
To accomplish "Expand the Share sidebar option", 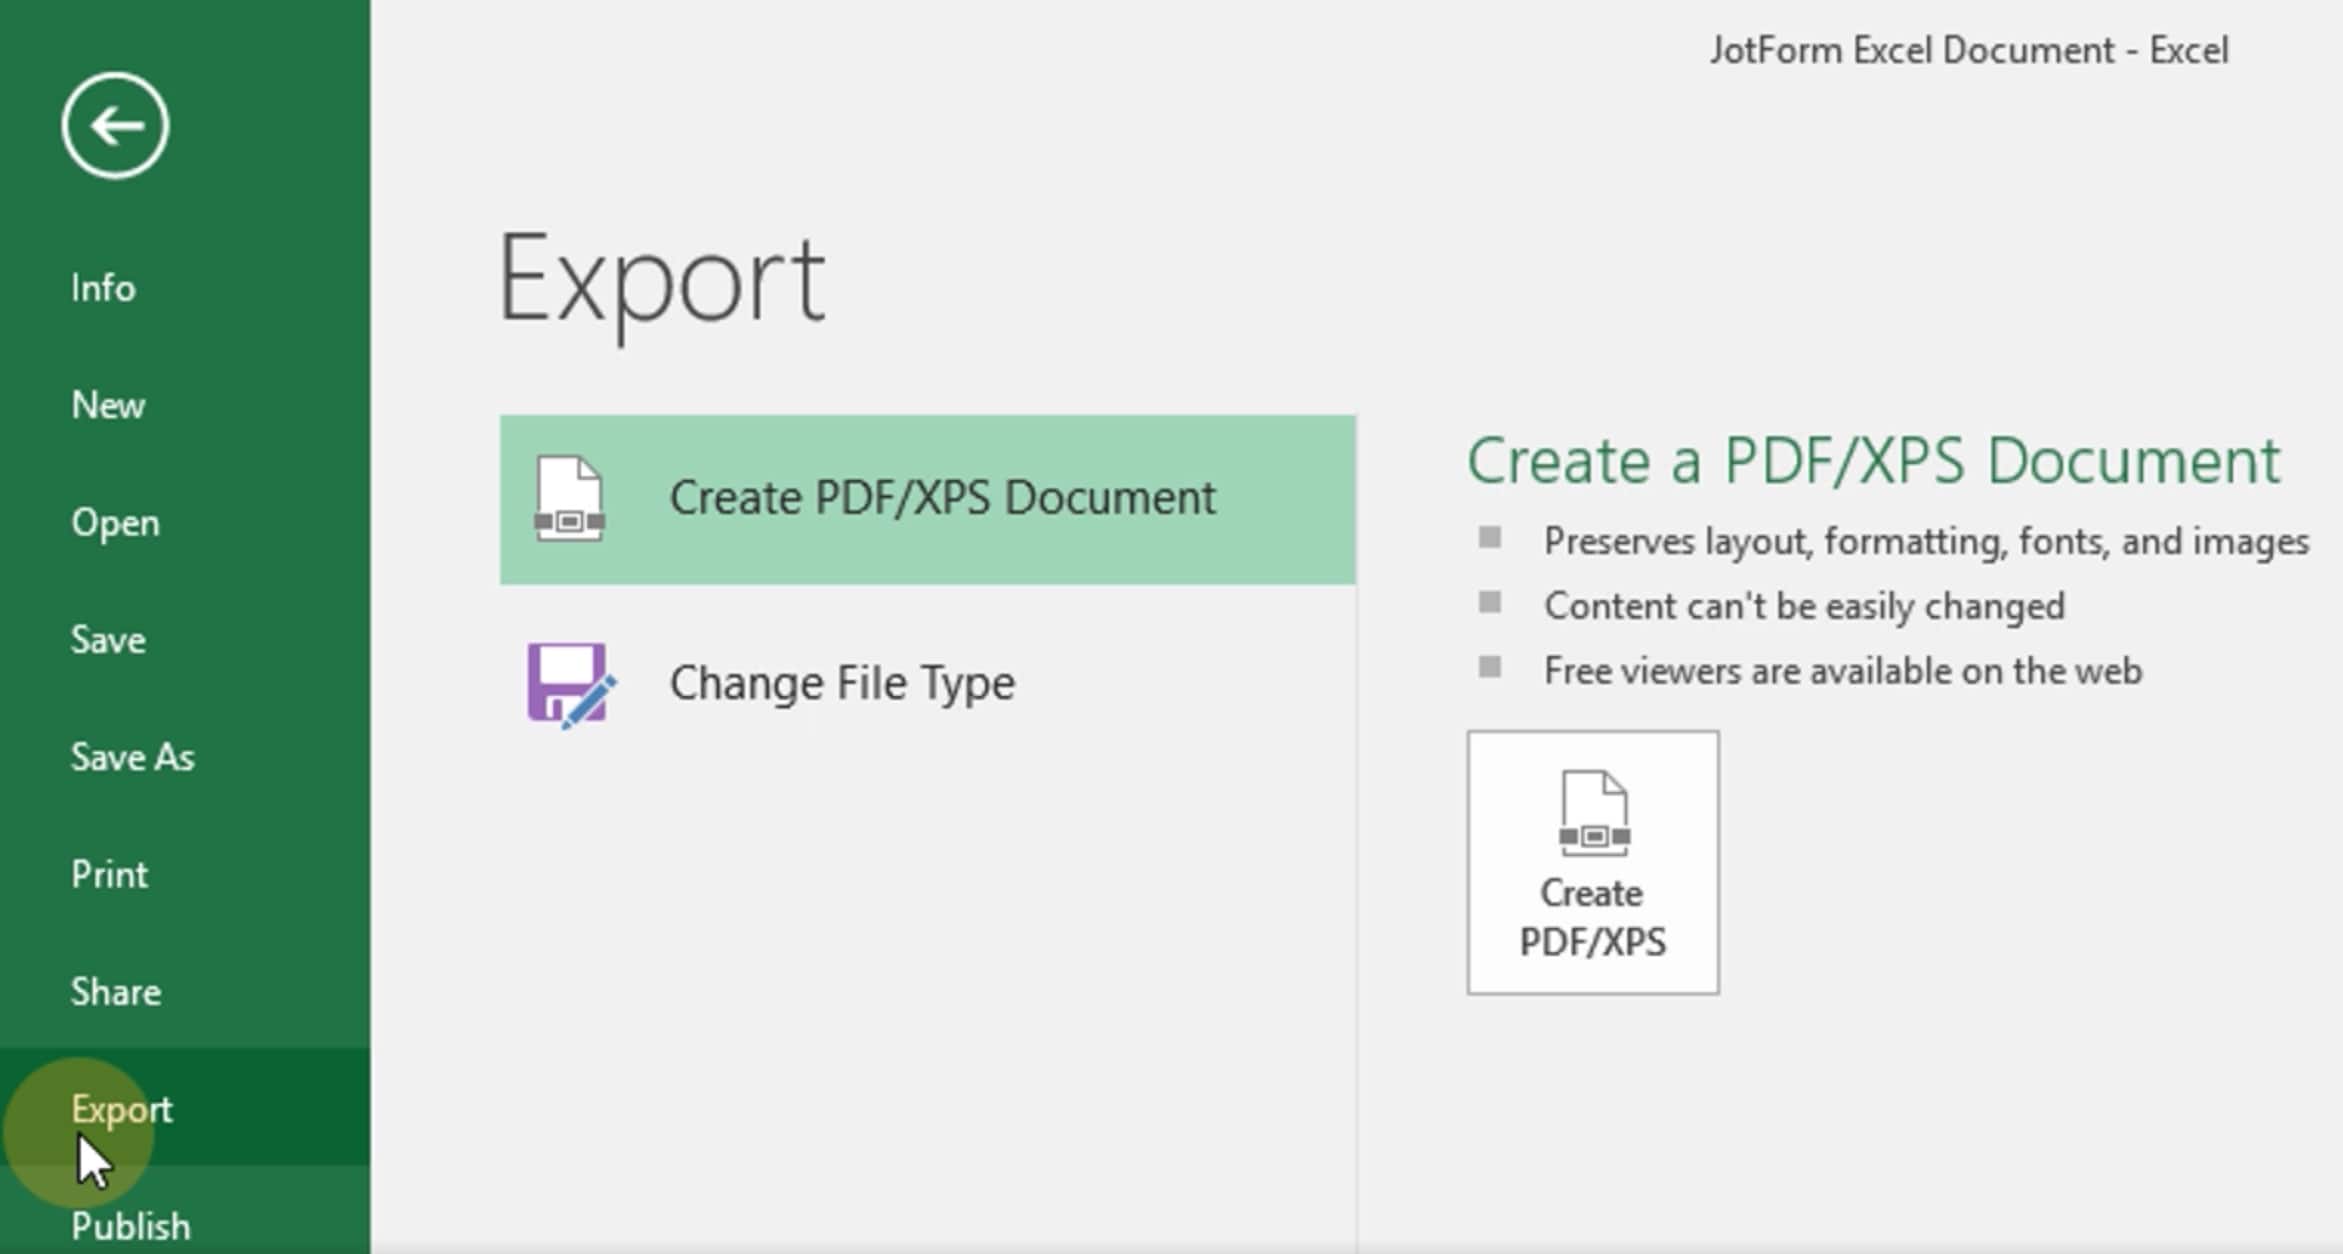I will click(x=115, y=990).
